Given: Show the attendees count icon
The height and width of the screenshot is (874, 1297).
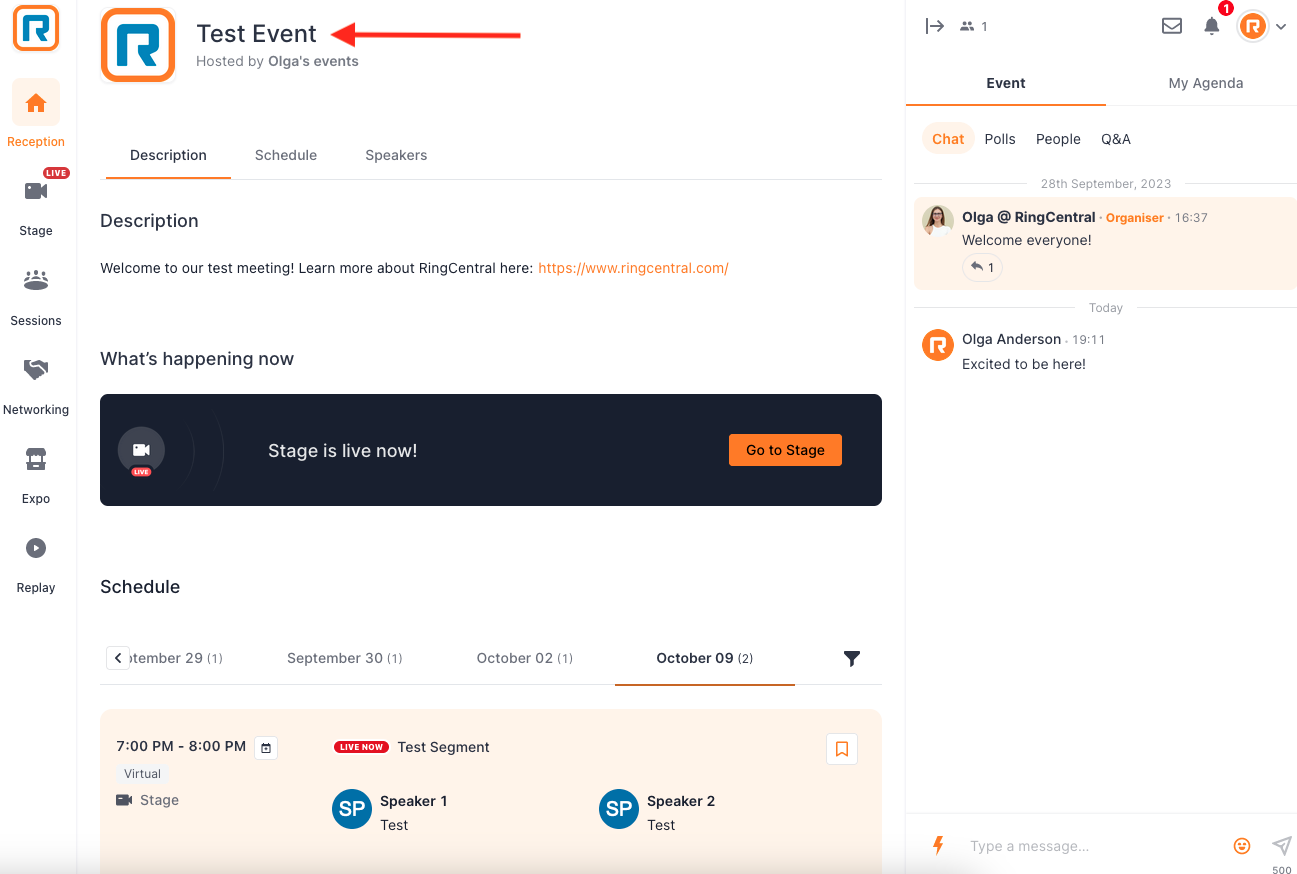Looking at the screenshot, I should pos(967,27).
